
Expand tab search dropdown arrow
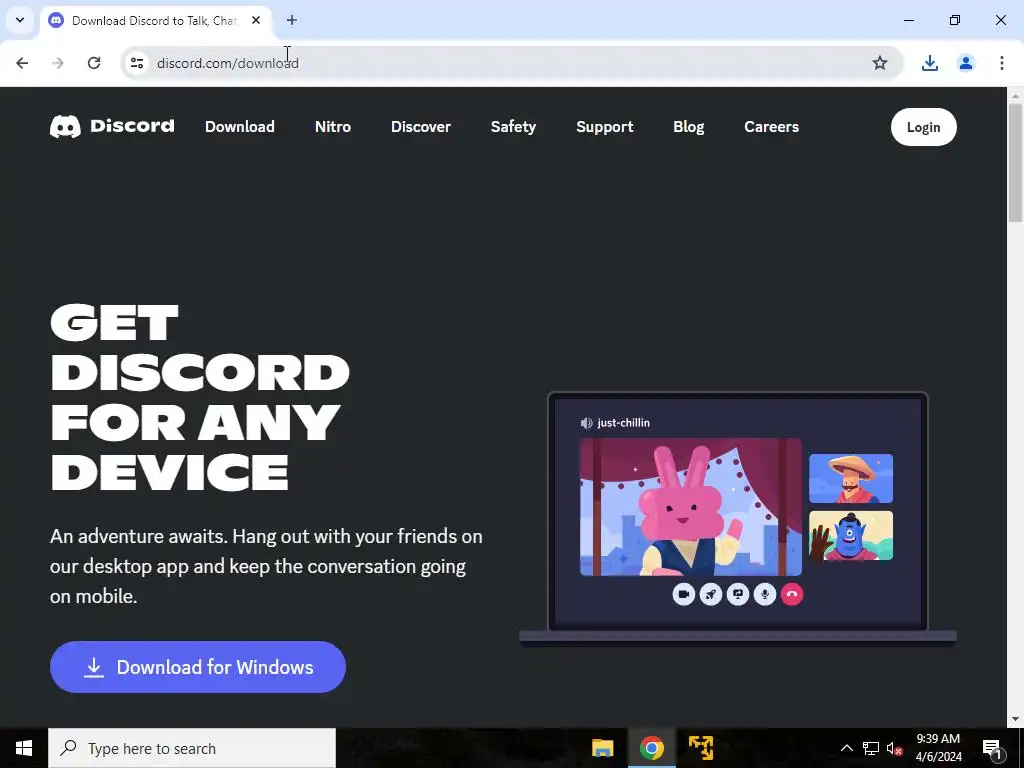click(x=20, y=20)
